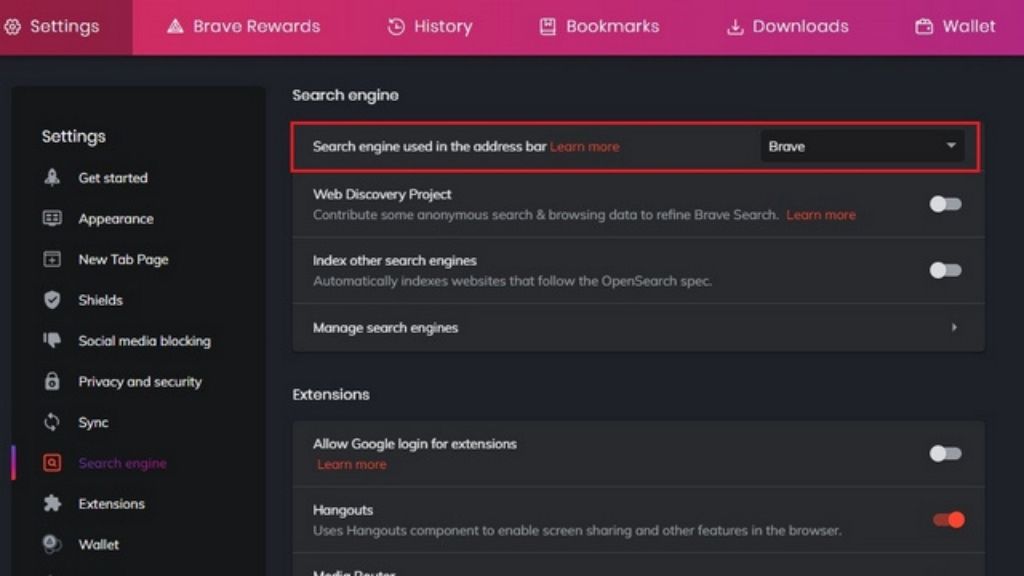Image resolution: width=1024 pixels, height=576 pixels.
Task: Click the Appearance sidebar icon
Action: 52,219
